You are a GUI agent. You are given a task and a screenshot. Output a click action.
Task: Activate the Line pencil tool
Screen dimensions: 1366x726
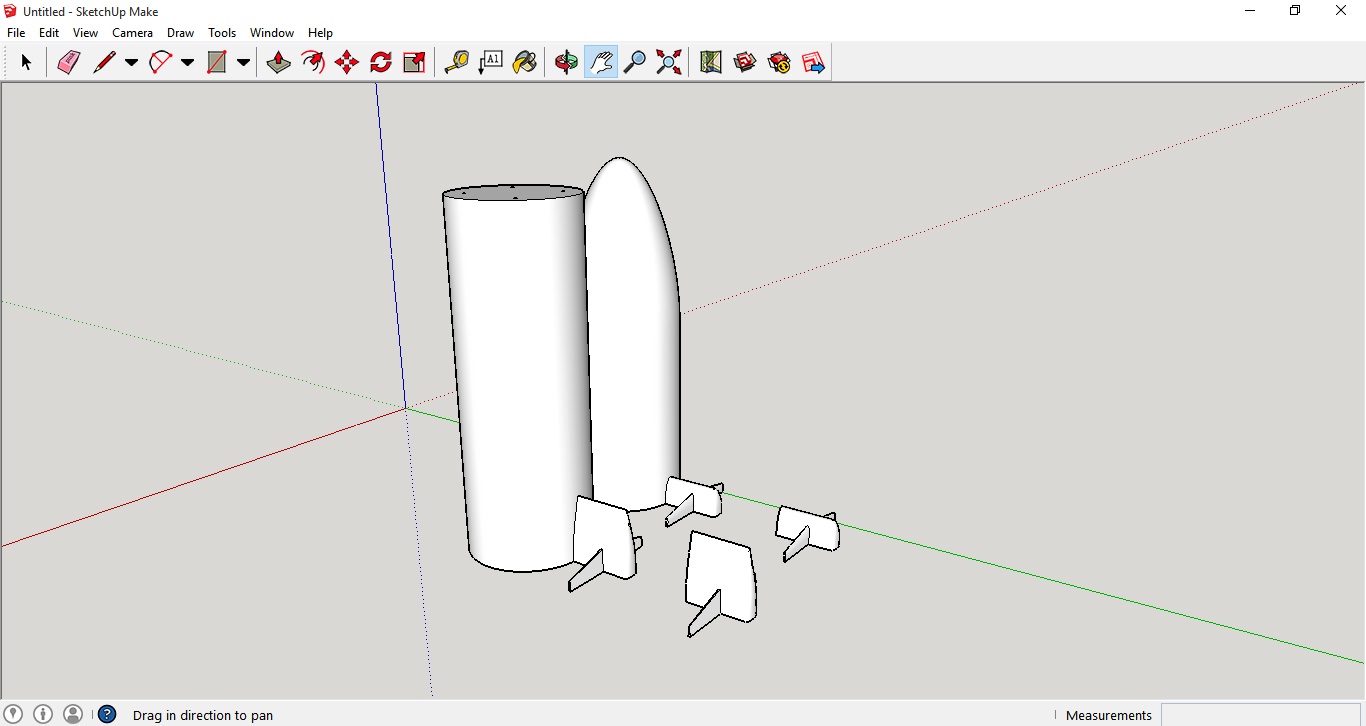(104, 63)
